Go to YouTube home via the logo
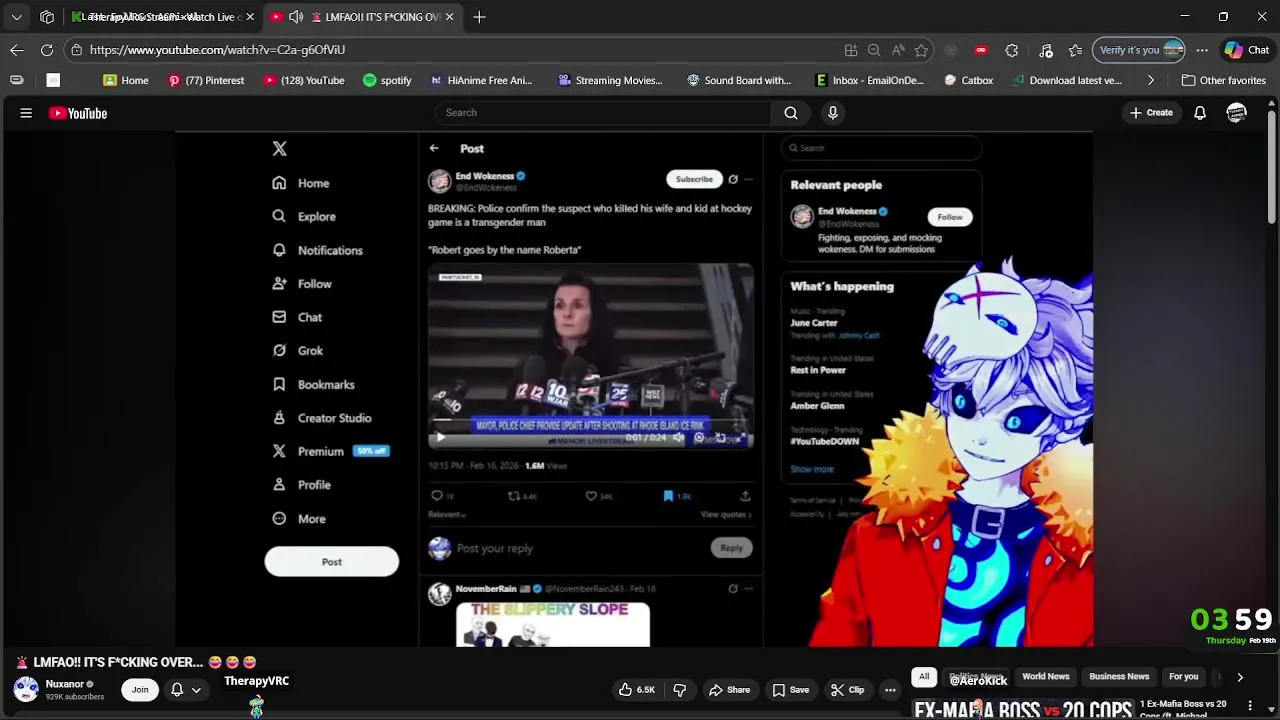1280x720 pixels. (78, 113)
